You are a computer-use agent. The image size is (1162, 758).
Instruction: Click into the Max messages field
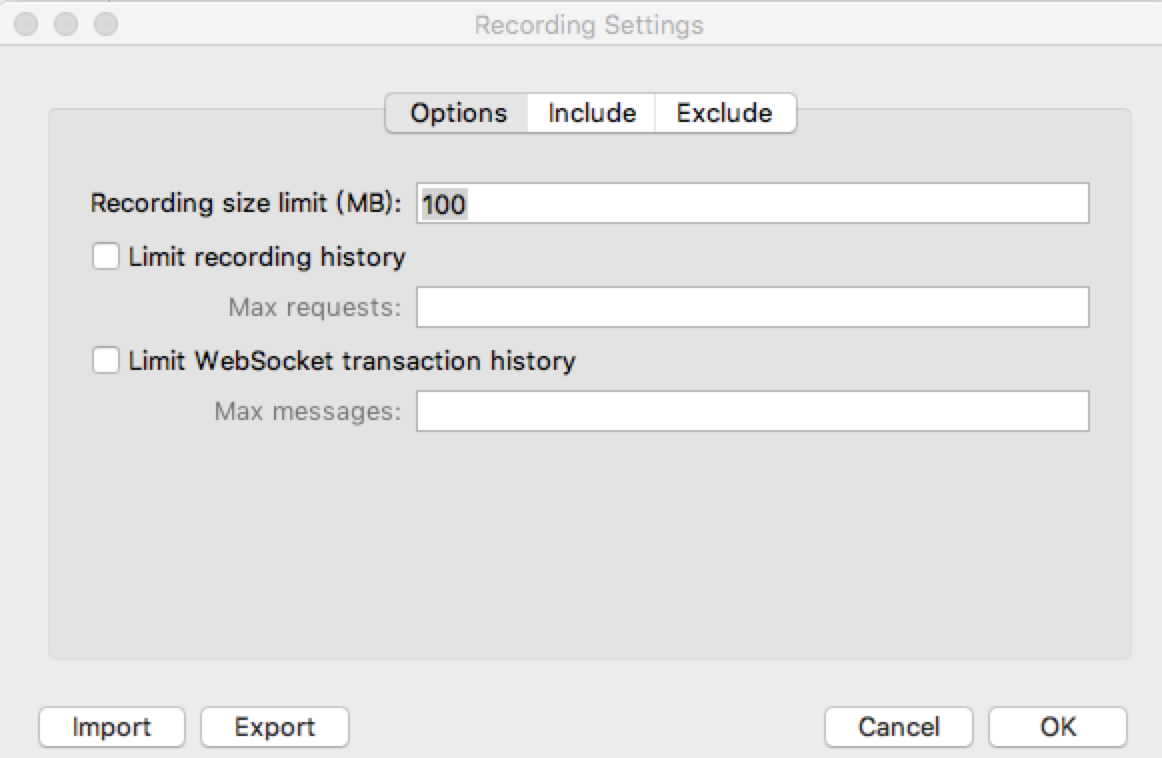click(x=752, y=411)
